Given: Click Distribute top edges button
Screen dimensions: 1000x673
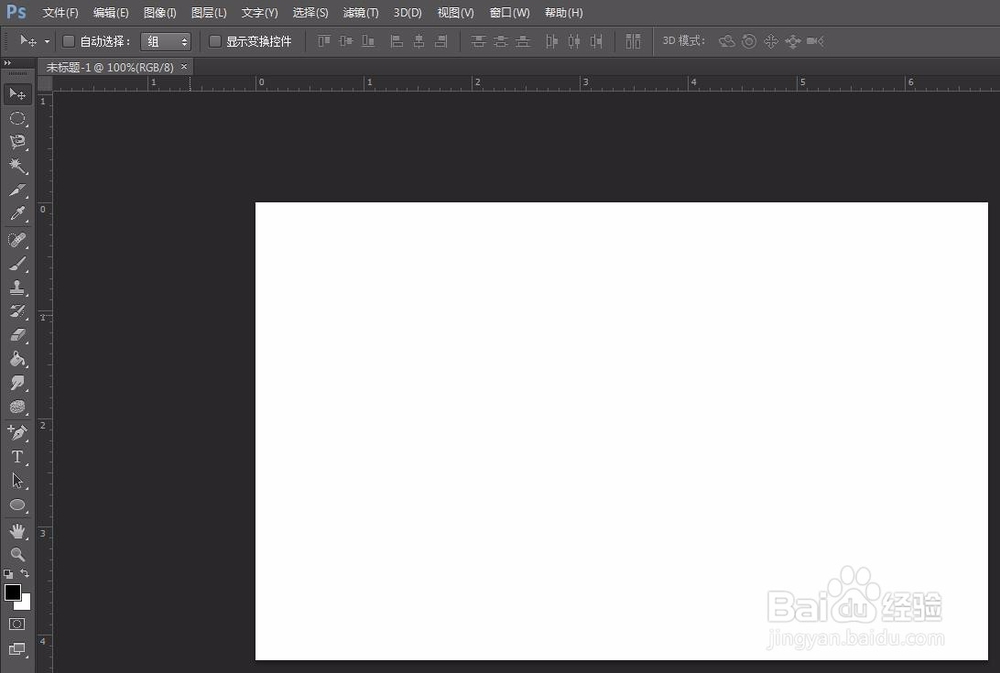Looking at the screenshot, I should (478, 41).
